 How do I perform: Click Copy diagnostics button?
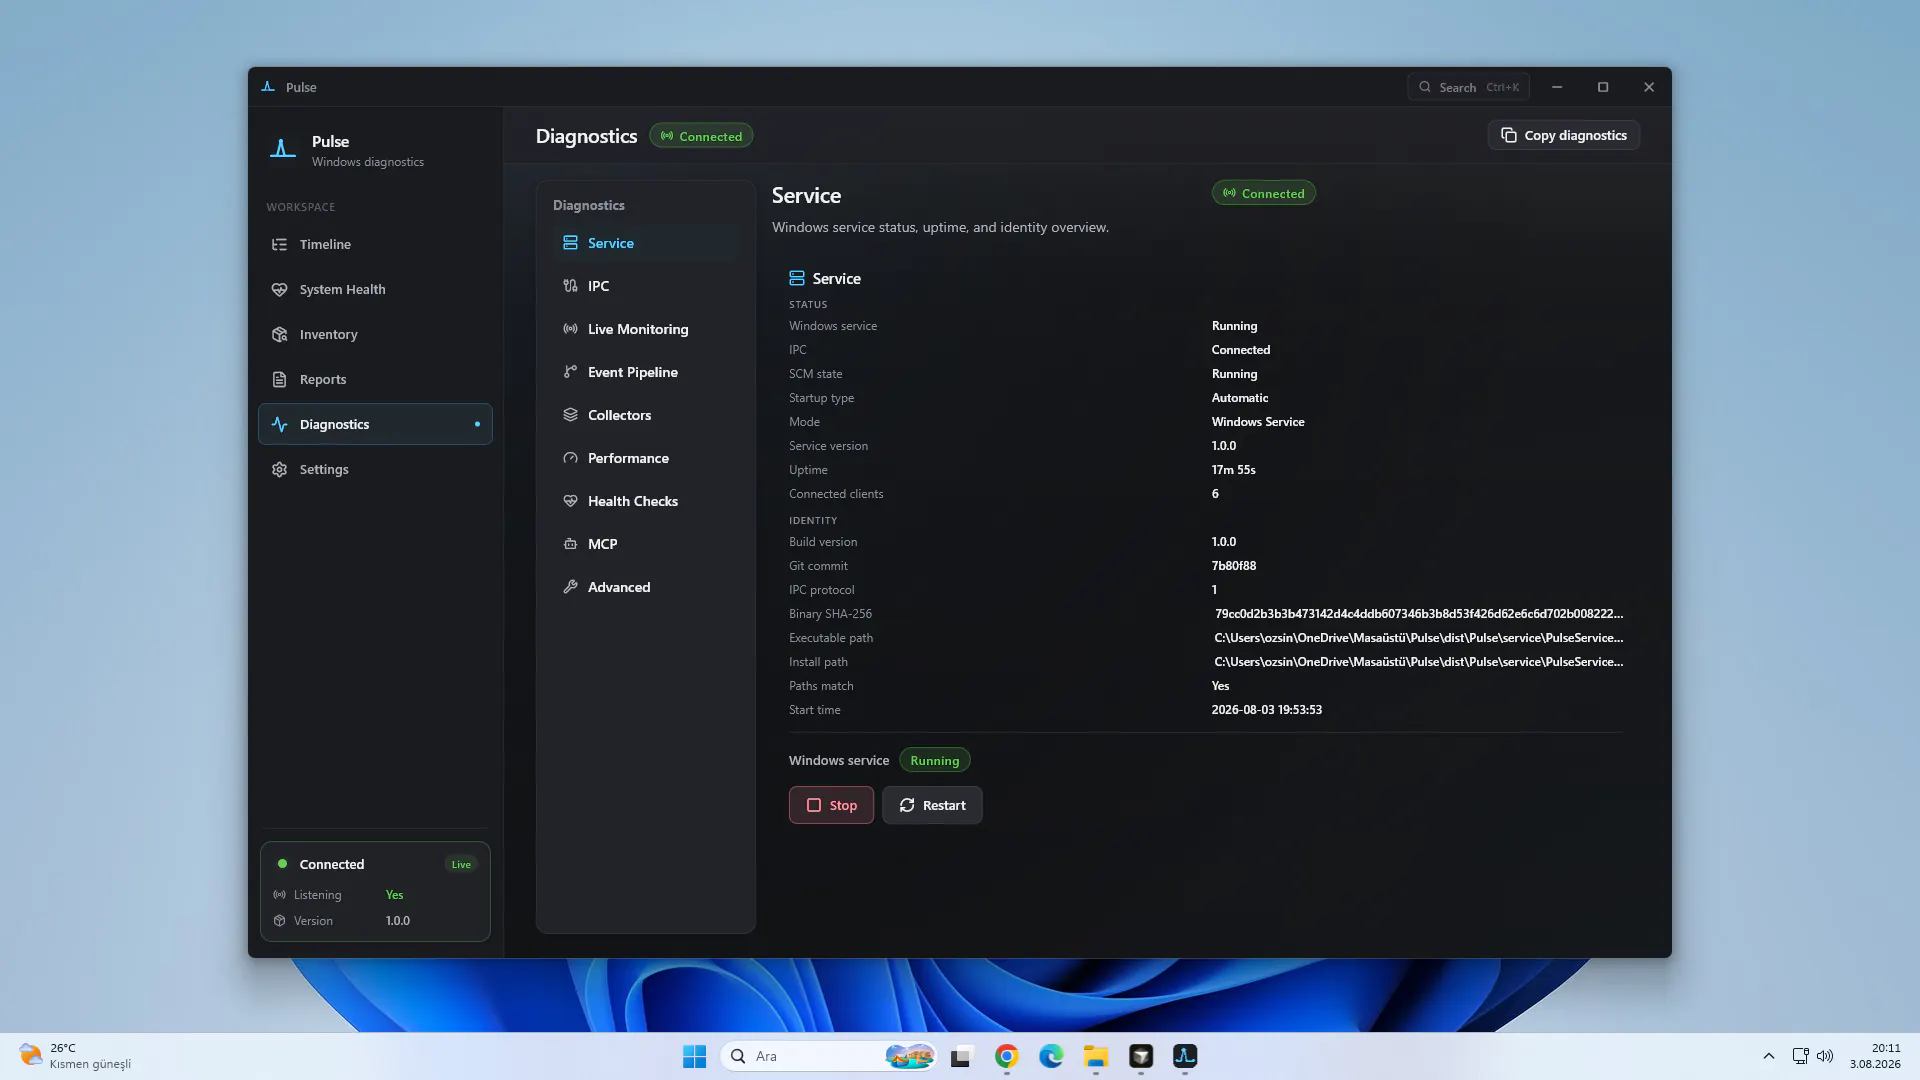point(1564,135)
